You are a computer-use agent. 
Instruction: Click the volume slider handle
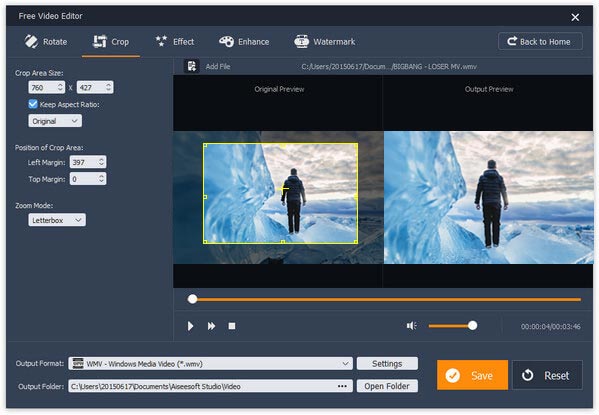[473, 325]
